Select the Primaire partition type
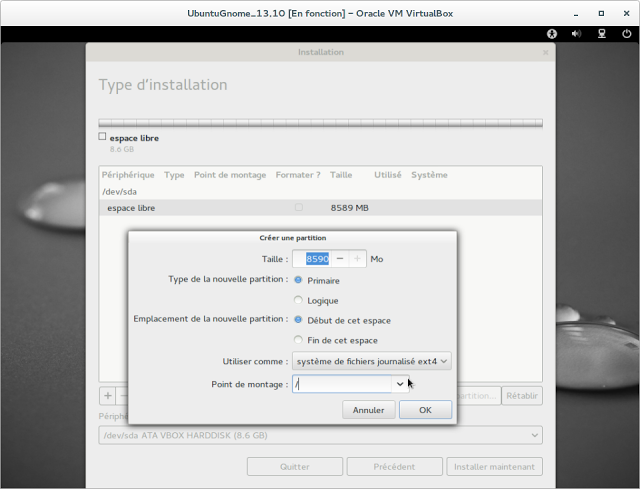640x489 pixels. pyautogui.click(x=298, y=280)
